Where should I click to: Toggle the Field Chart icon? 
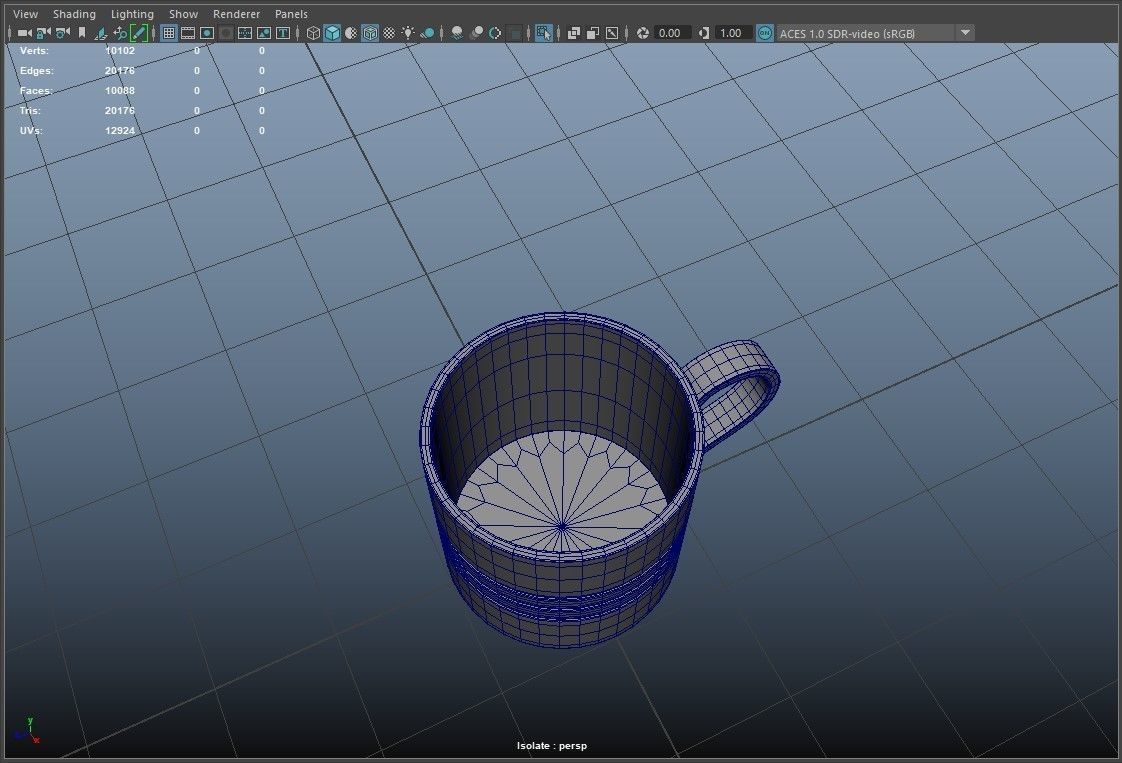pyautogui.click(x=245, y=33)
